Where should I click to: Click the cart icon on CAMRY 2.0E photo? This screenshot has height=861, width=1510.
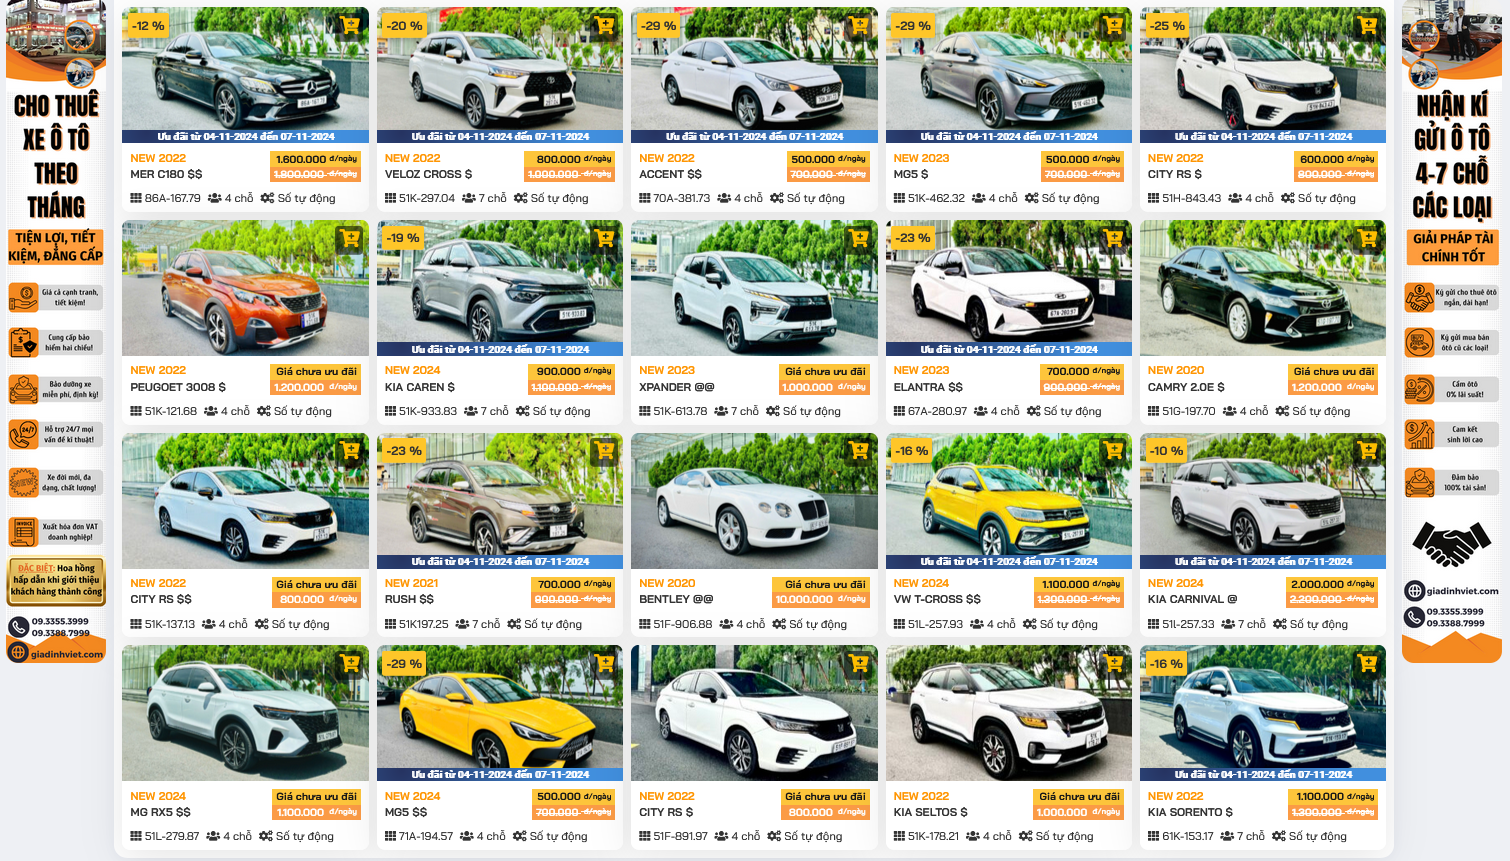point(1368,238)
